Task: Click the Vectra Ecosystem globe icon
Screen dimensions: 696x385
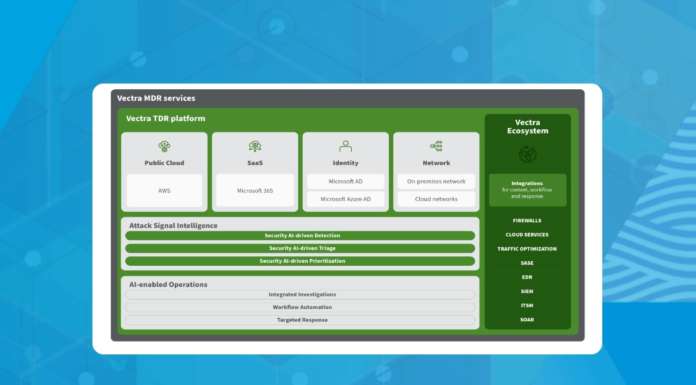Action: [527, 155]
